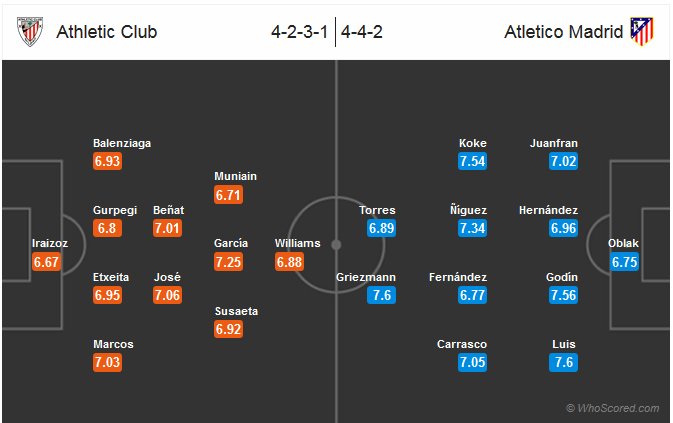Click Iraizoz's 6.67 rating badge
Screen dimensions: 673x423
[46, 262]
